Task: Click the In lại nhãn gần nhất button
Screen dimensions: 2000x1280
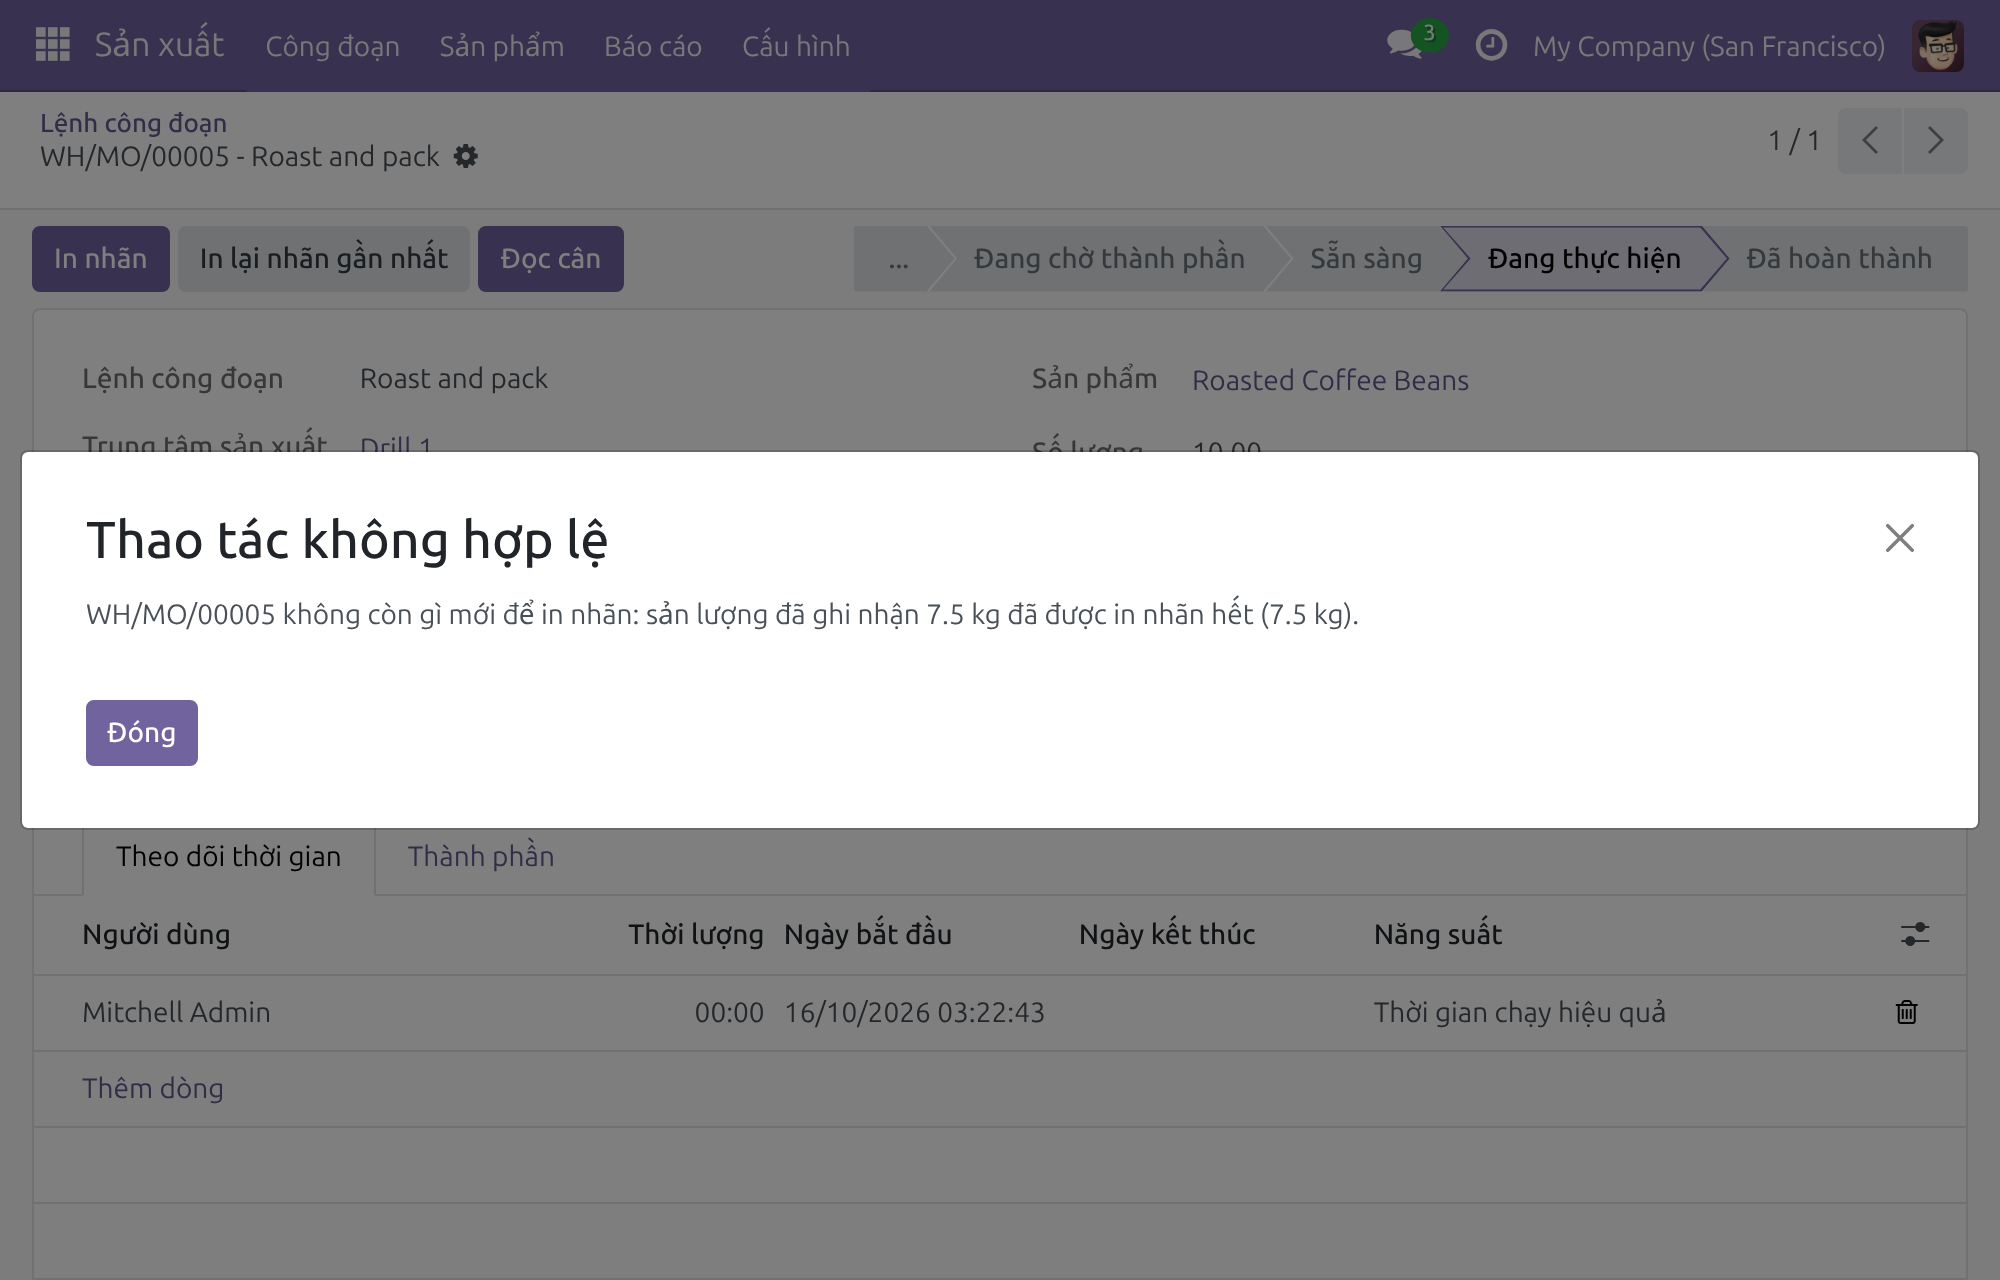Action: 324,259
